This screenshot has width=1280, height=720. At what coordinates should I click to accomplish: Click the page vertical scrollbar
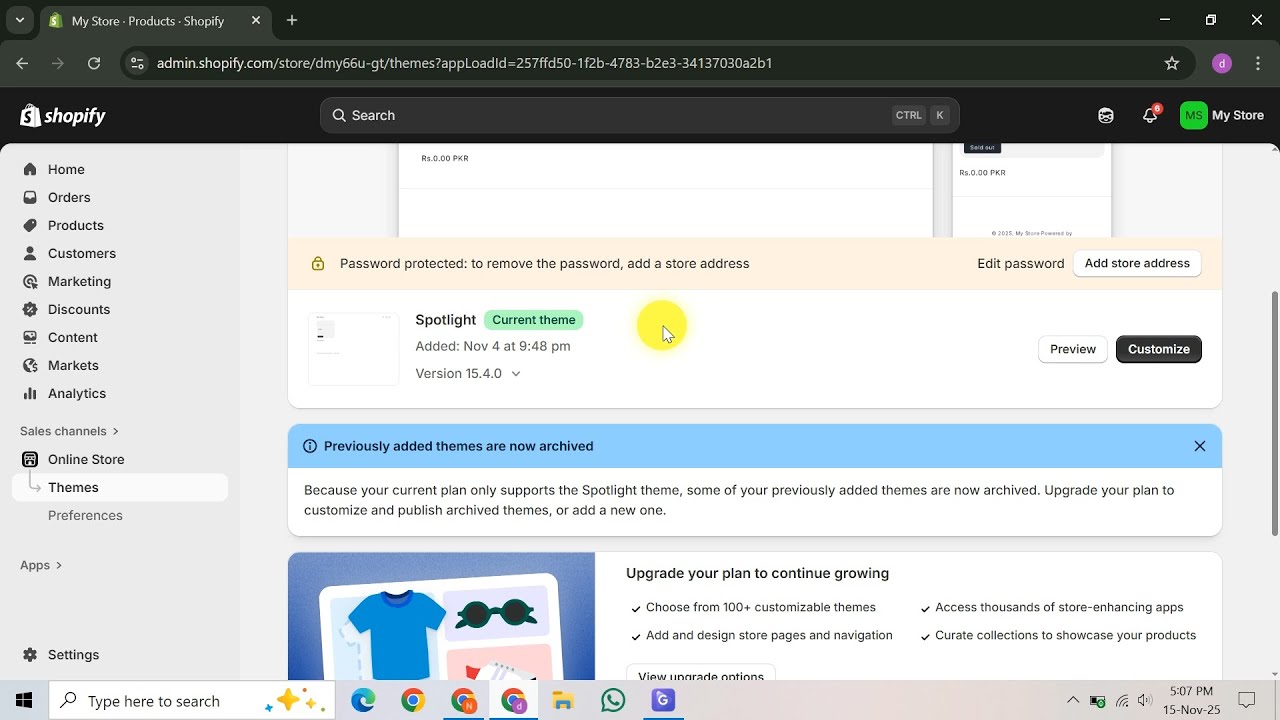tap(1274, 412)
